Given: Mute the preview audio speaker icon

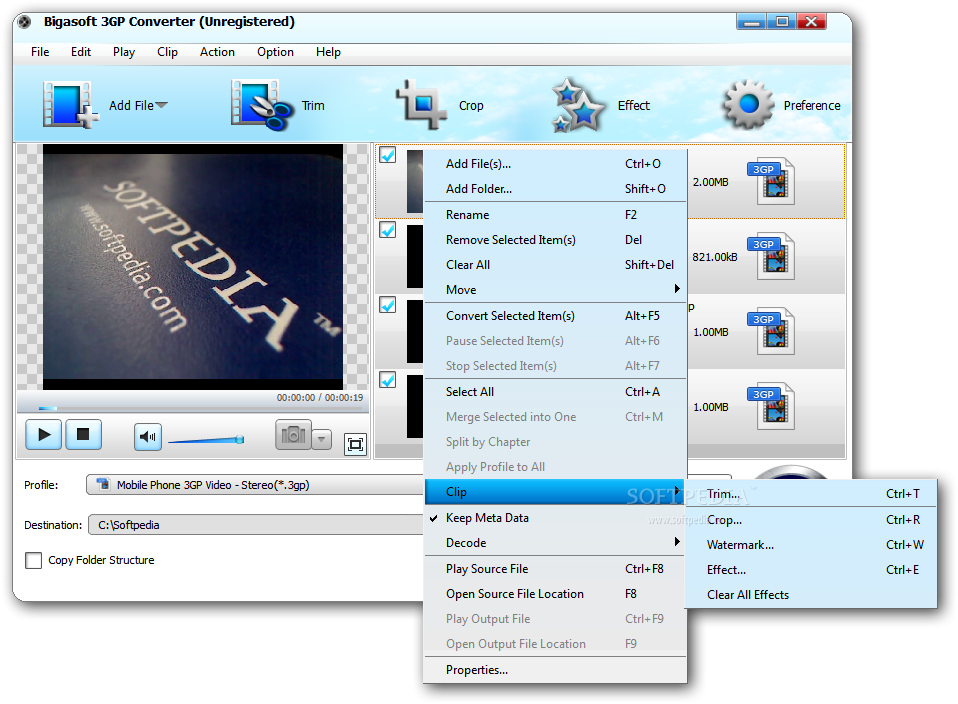Looking at the screenshot, I should tap(147, 436).
